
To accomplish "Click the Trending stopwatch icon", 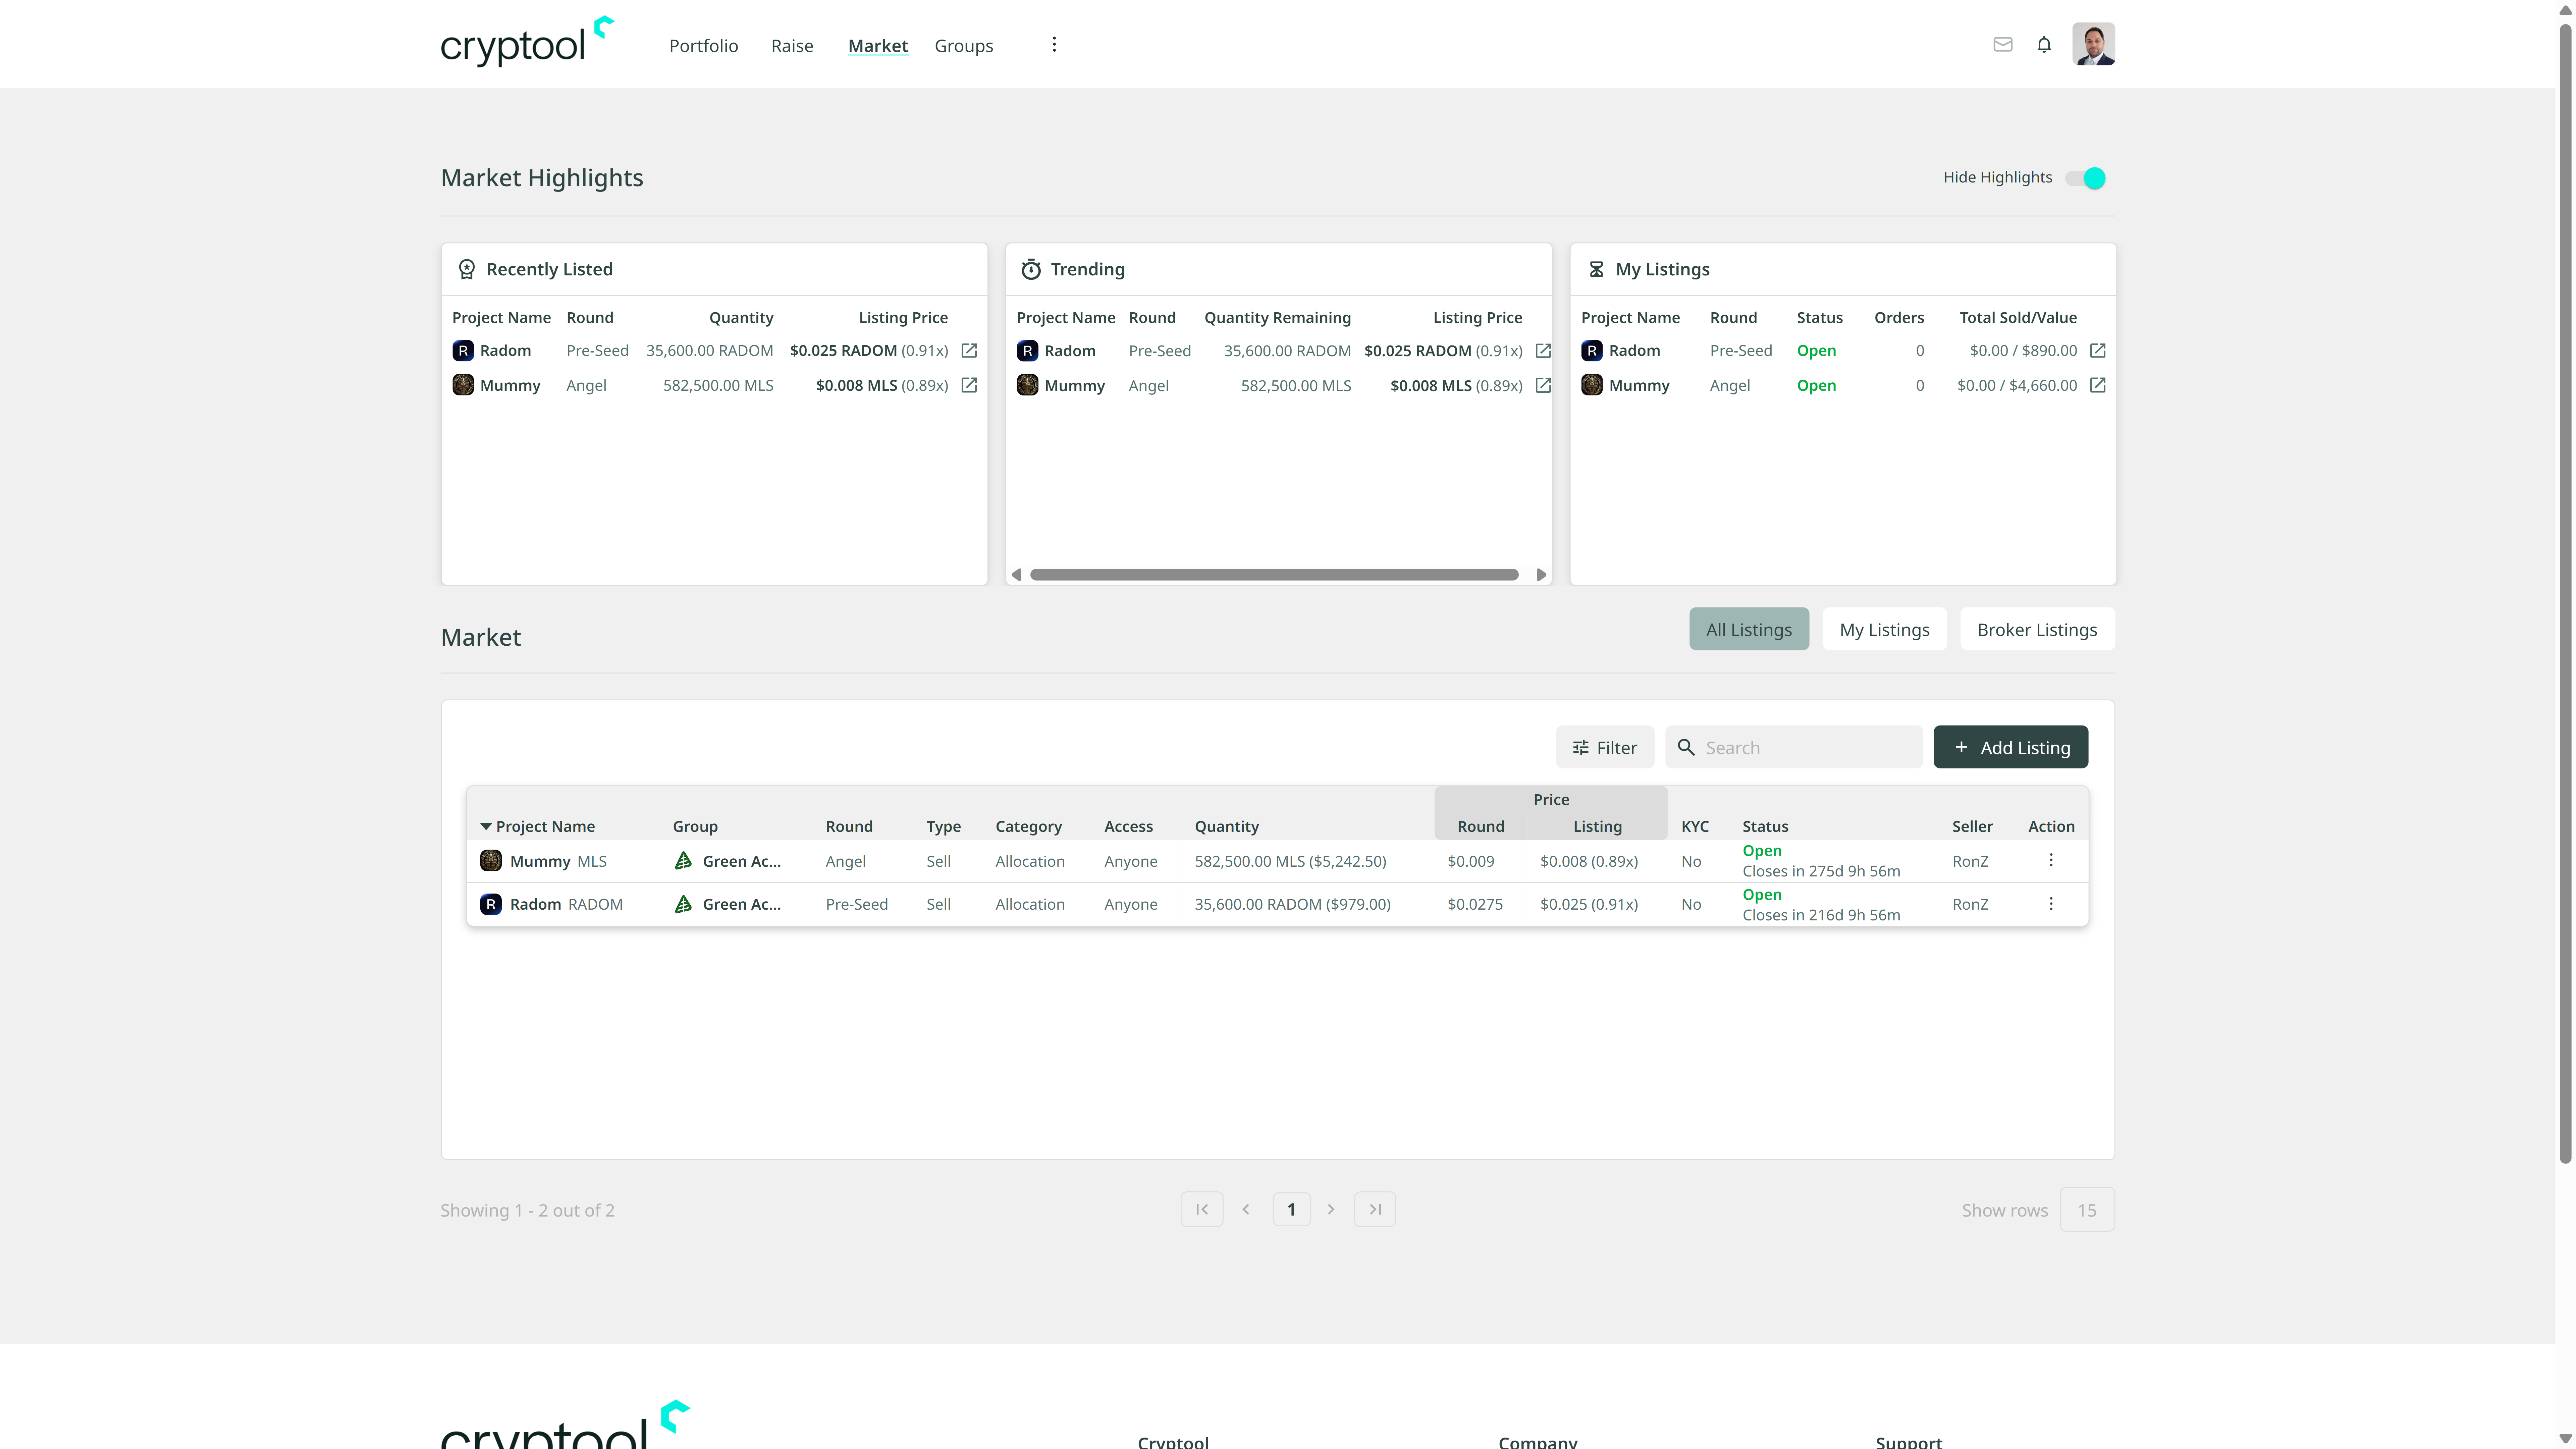I will click(1031, 269).
